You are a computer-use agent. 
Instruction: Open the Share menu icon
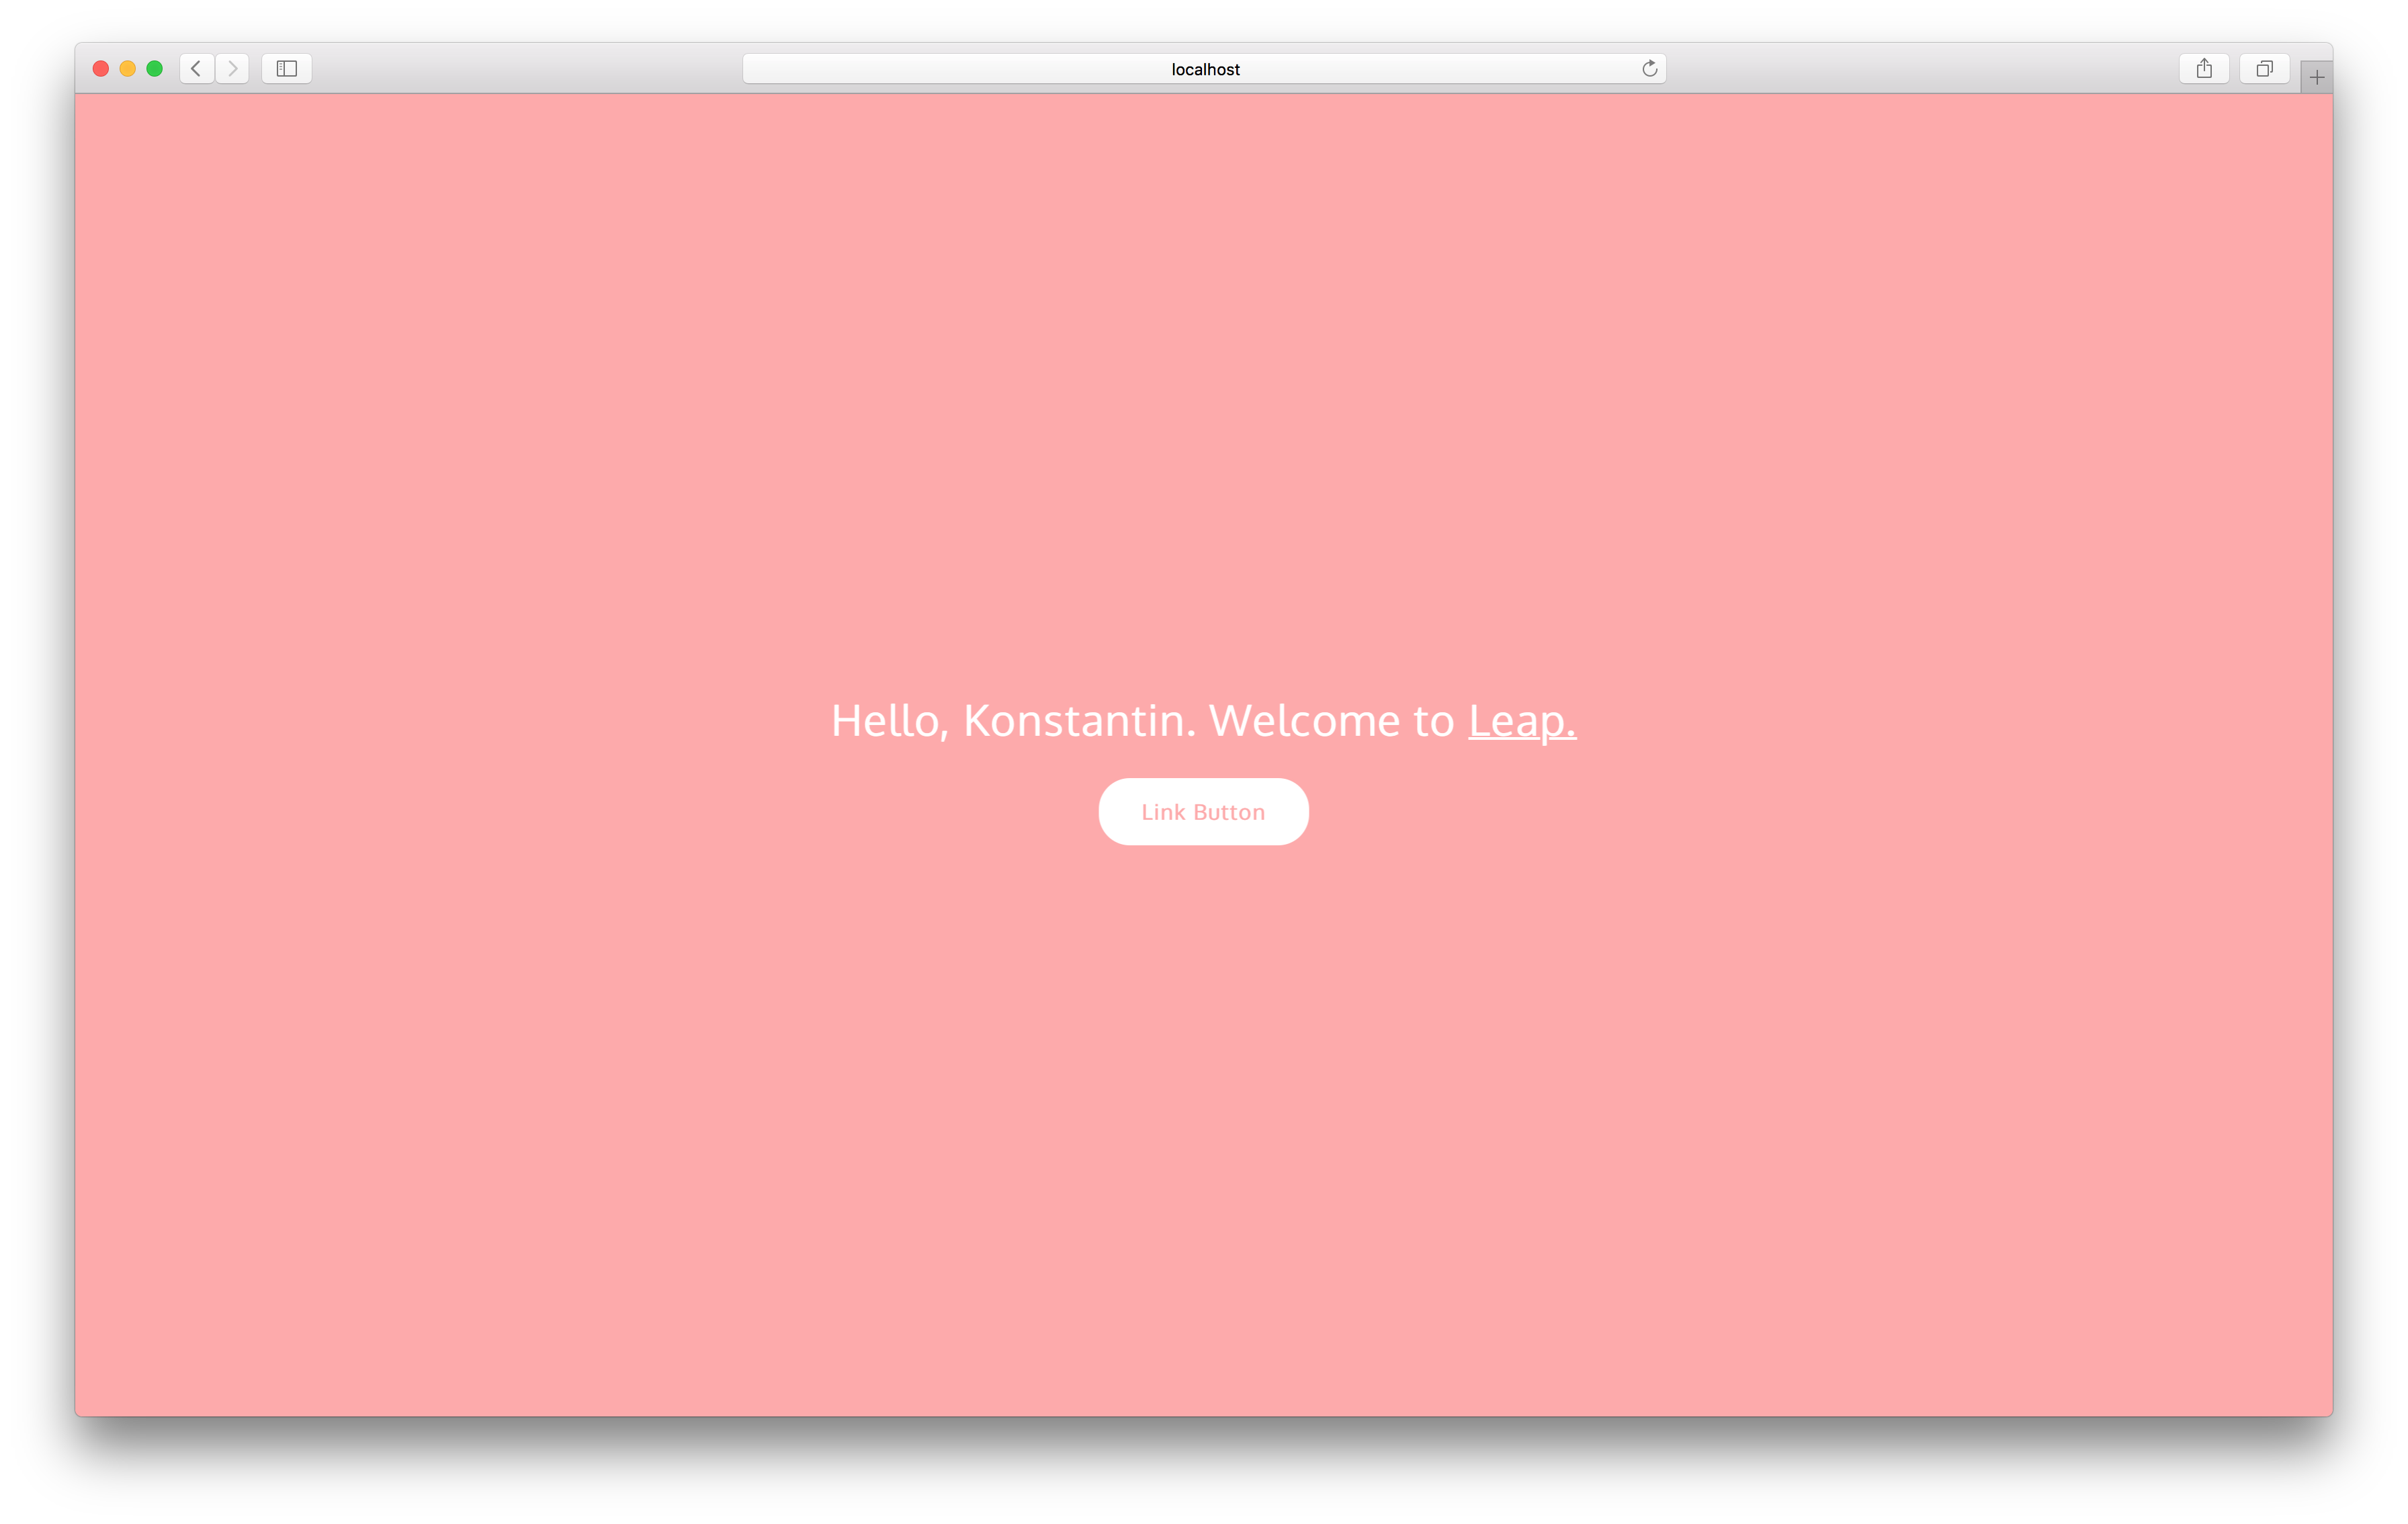[x=2203, y=69]
